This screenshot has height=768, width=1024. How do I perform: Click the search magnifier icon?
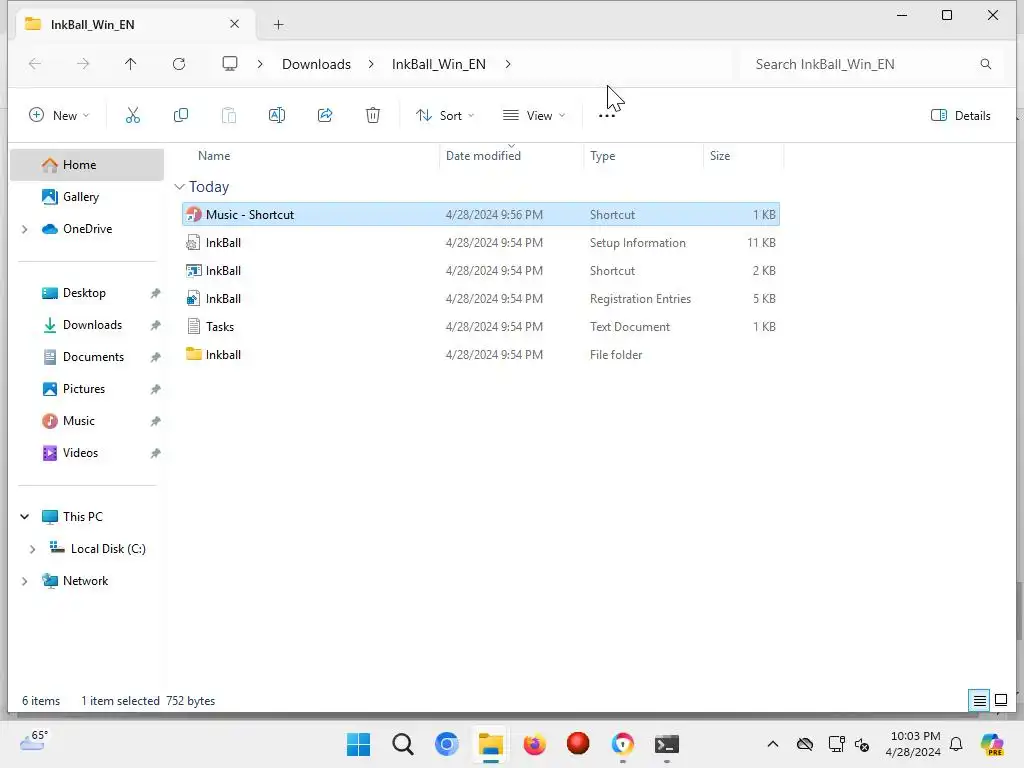point(985,64)
